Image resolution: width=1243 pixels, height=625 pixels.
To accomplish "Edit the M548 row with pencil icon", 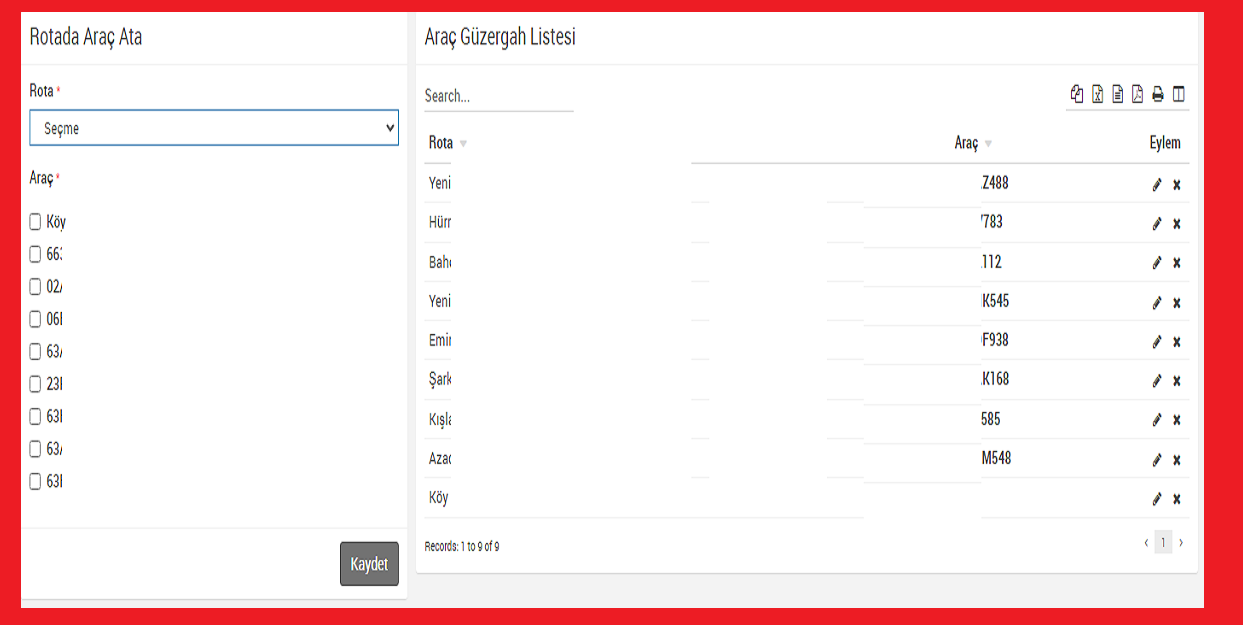I will 1157,460.
